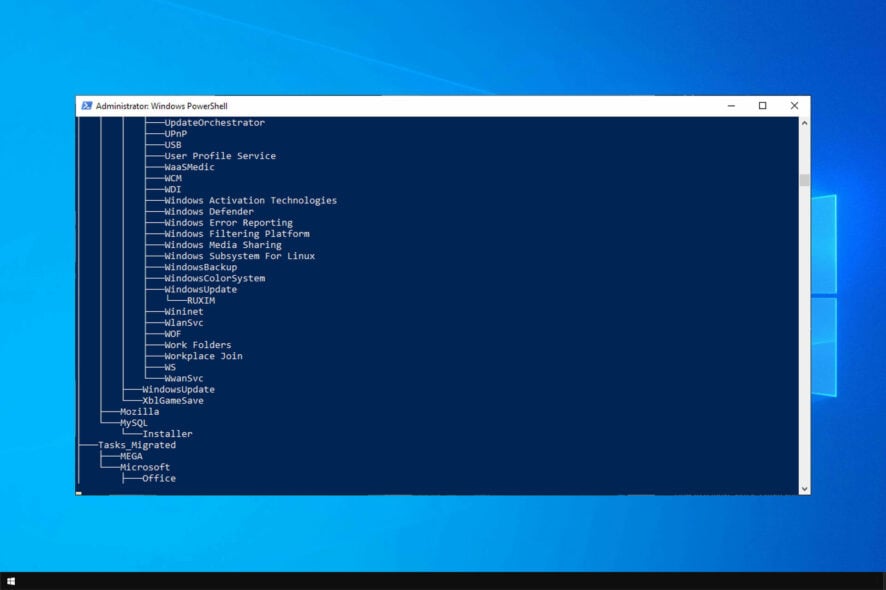The width and height of the screenshot is (886, 590).
Task: Click the PowerShell window title bar text
Action: 162,105
